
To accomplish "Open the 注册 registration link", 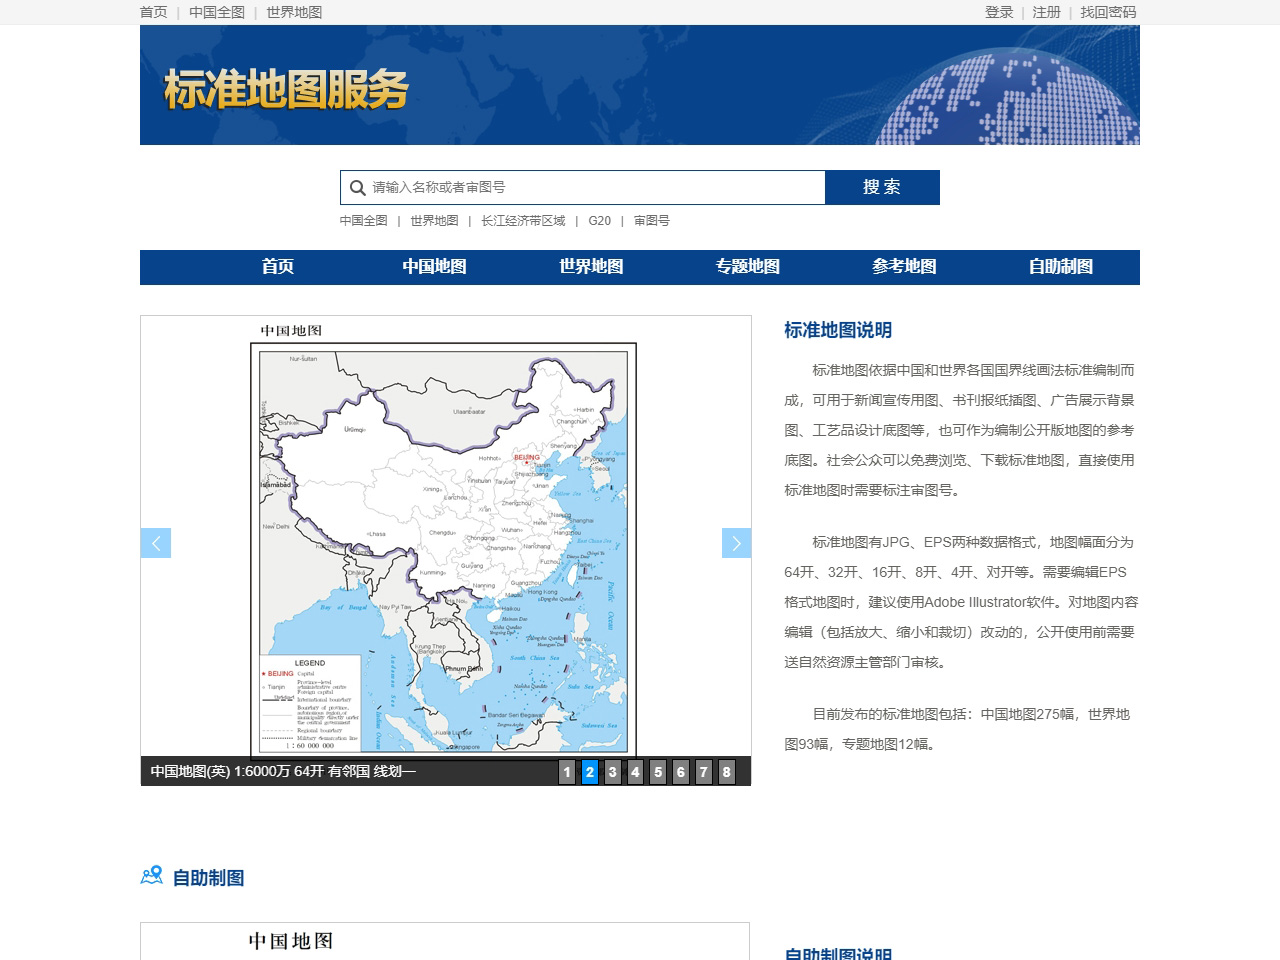I will click(1046, 13).
